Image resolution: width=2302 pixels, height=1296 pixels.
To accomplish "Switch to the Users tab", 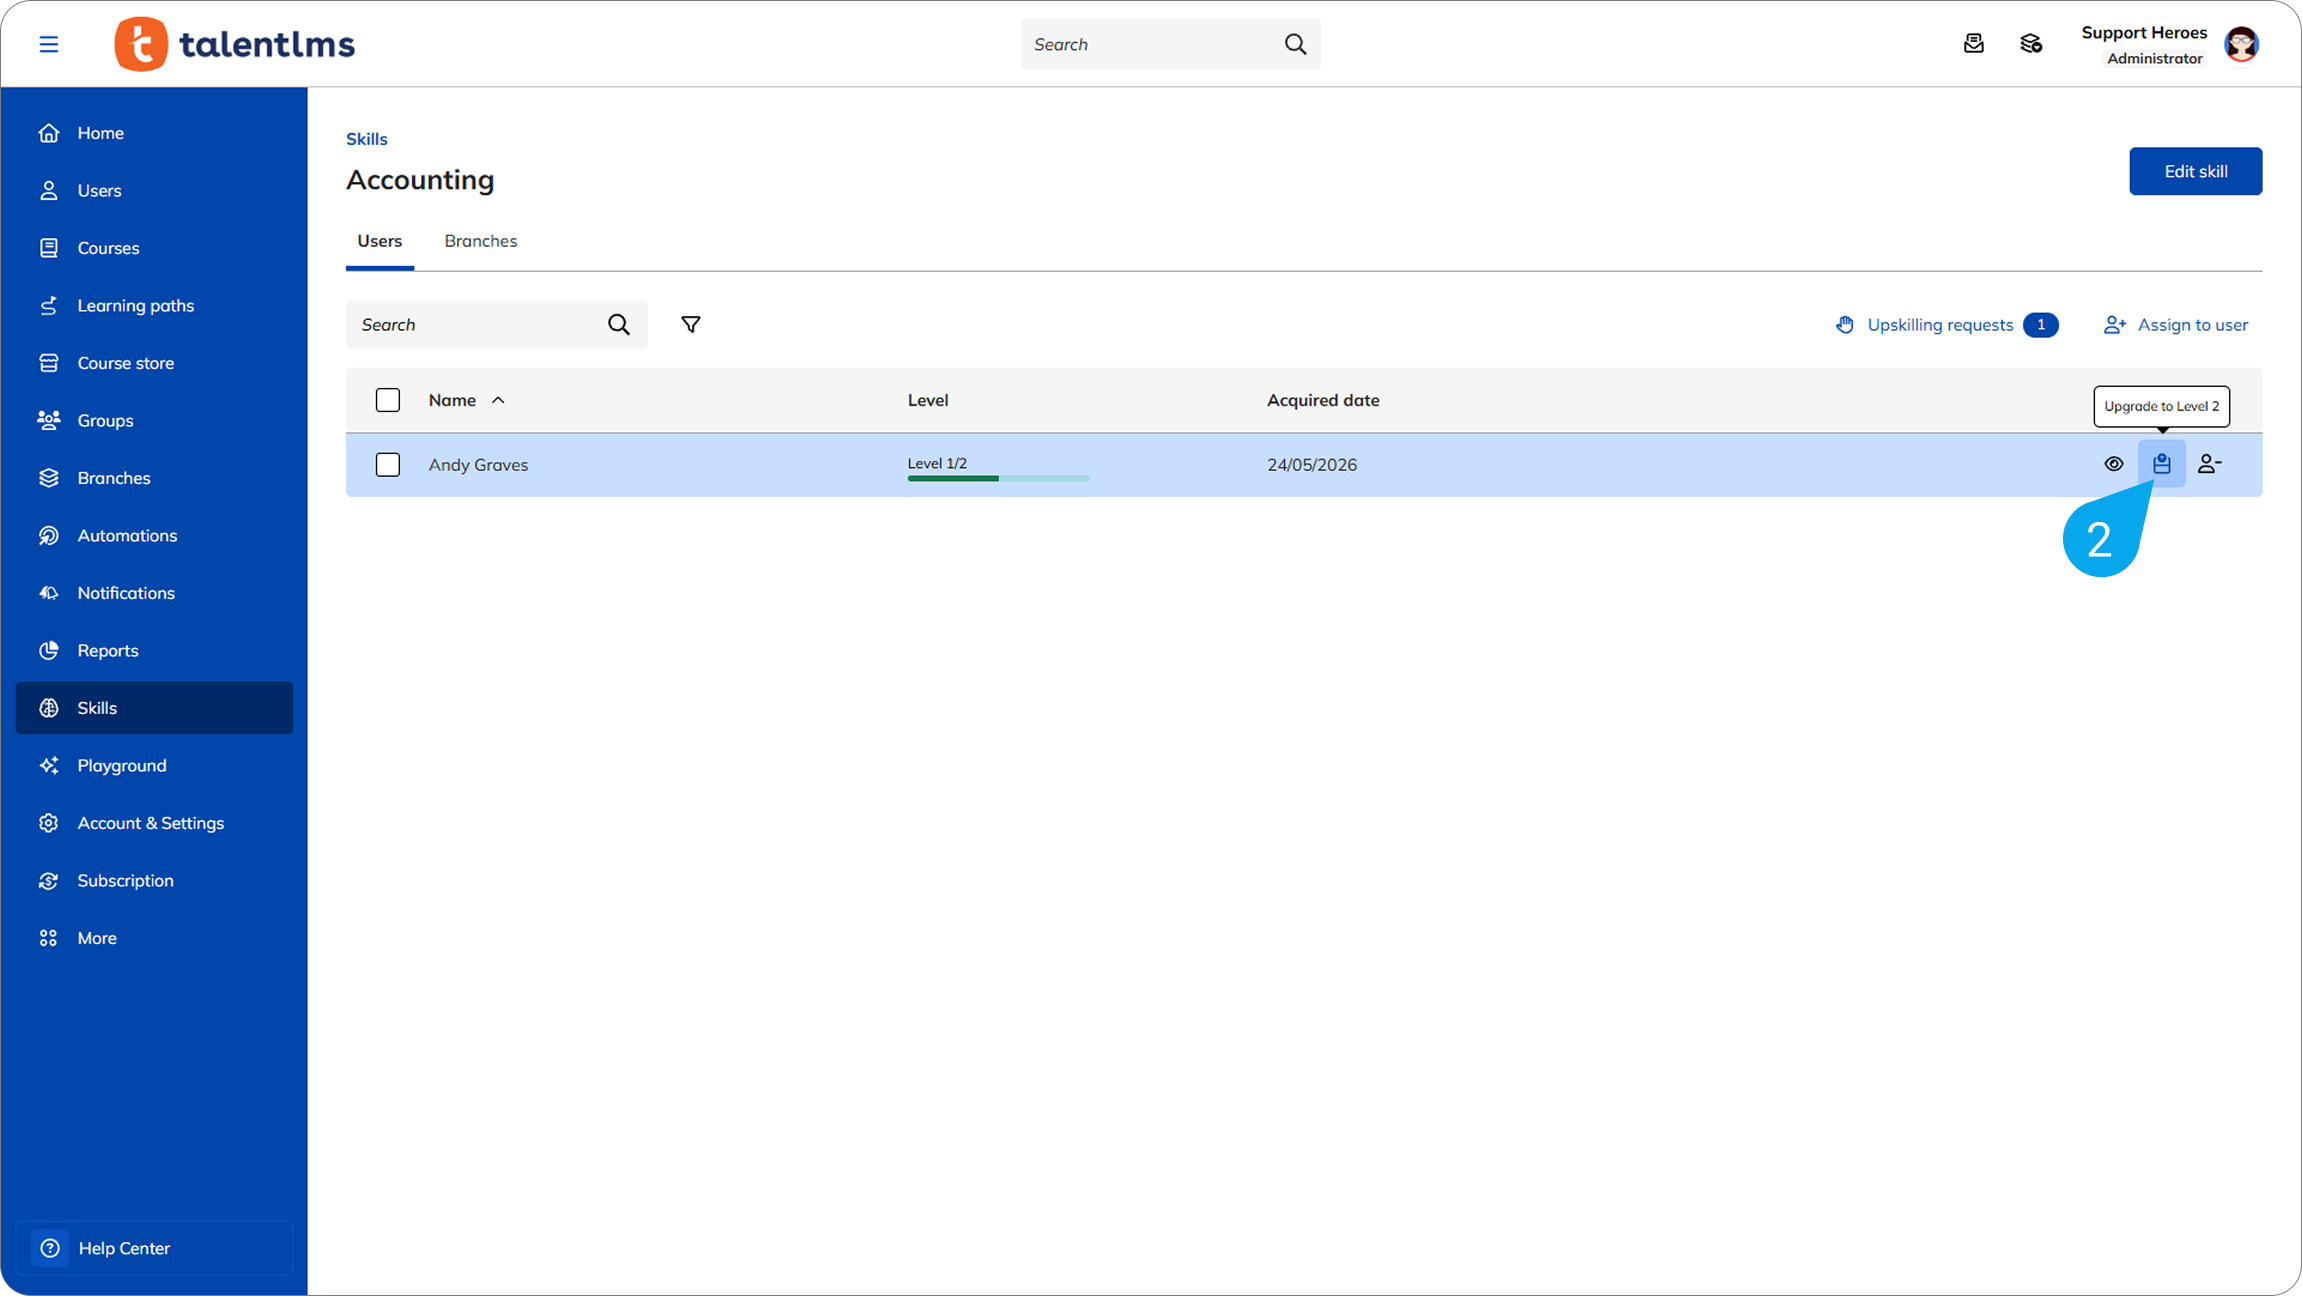I will point(380,241).
